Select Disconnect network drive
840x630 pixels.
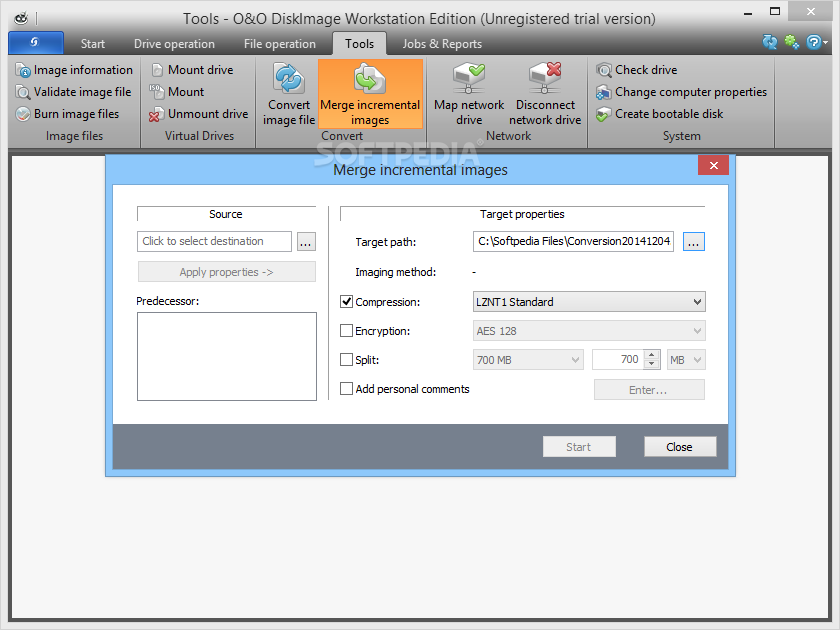545,94
